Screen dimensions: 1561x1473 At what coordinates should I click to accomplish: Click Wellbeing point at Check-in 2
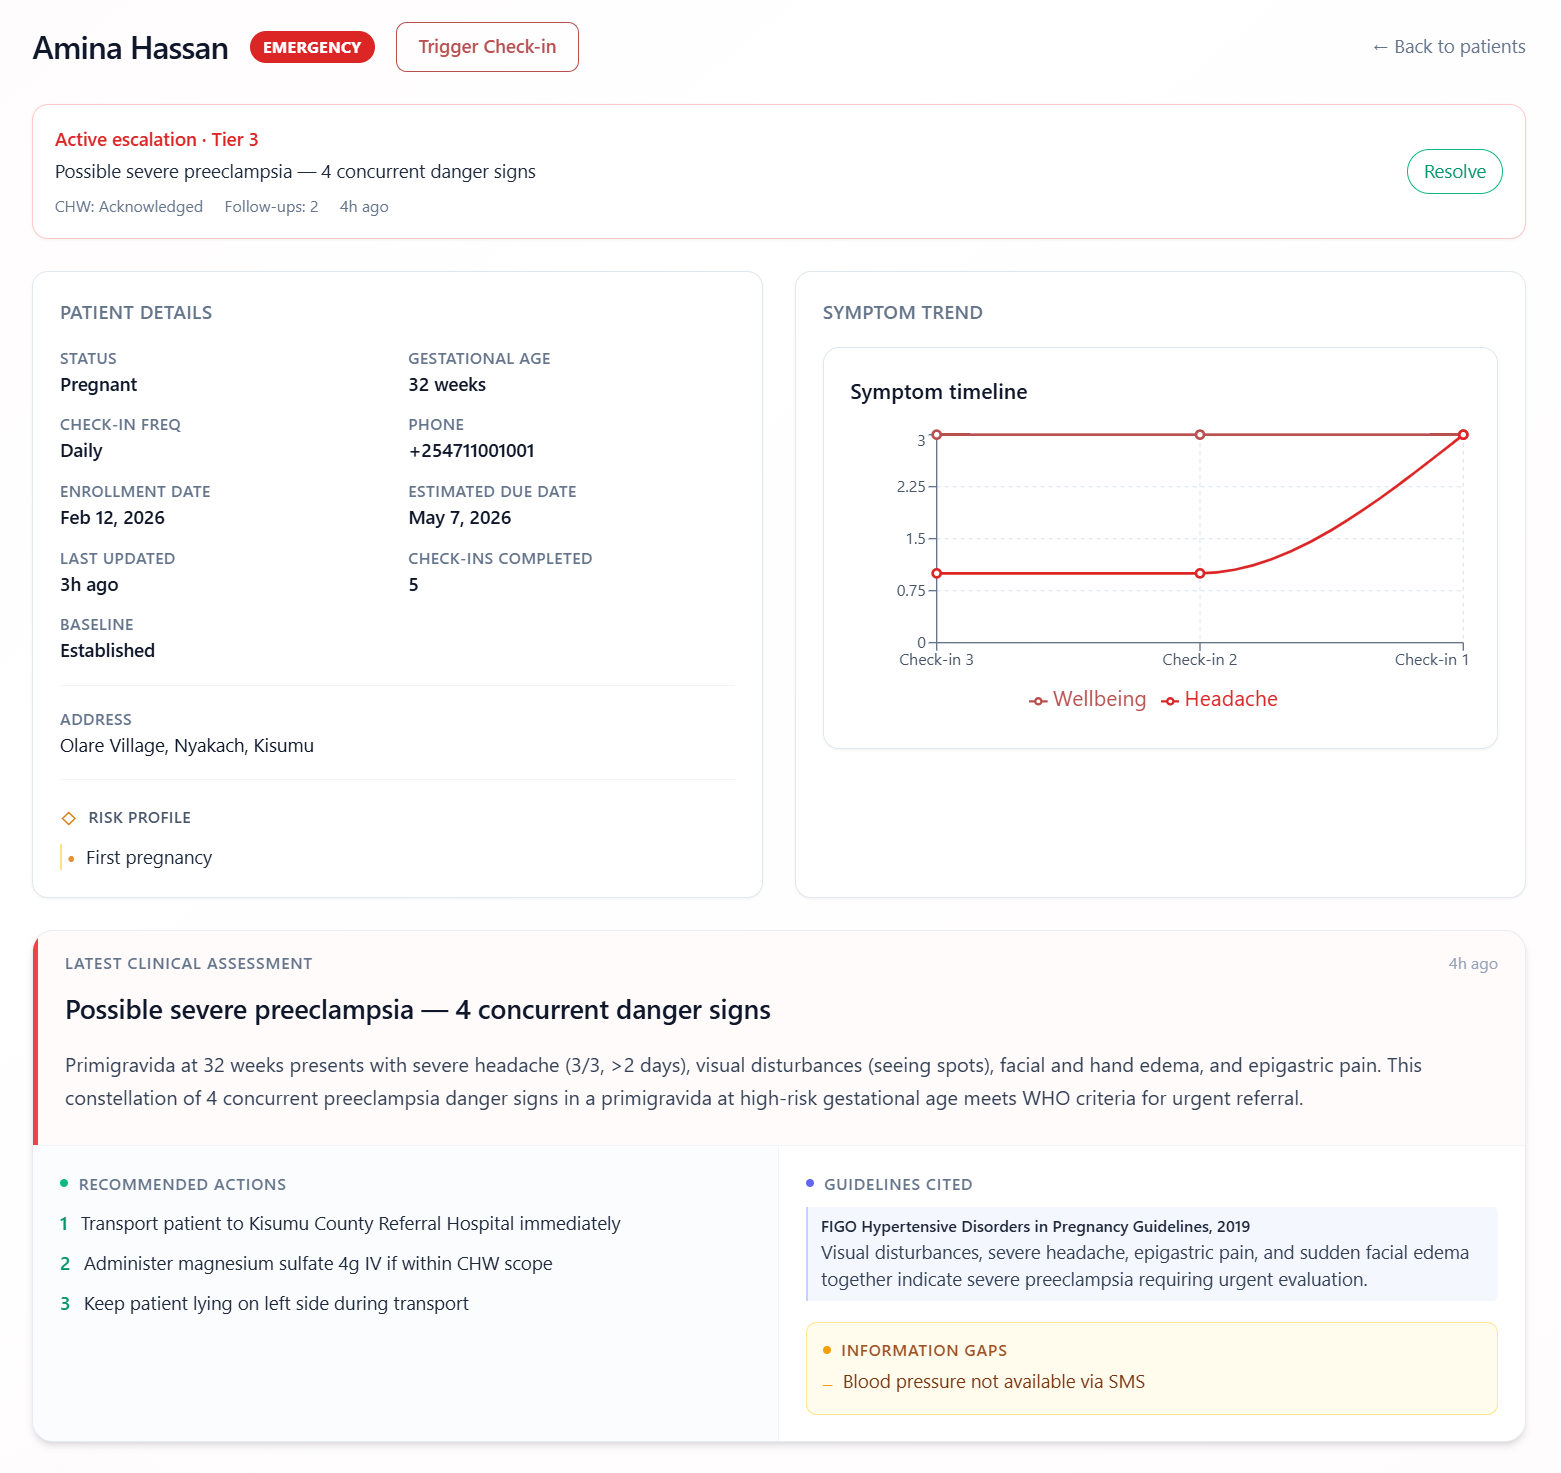[x=1200, y=435]
